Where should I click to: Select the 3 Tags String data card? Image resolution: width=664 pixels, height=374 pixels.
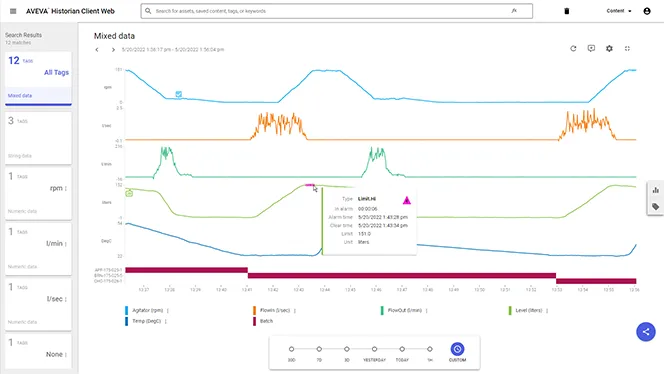[38, 138]
